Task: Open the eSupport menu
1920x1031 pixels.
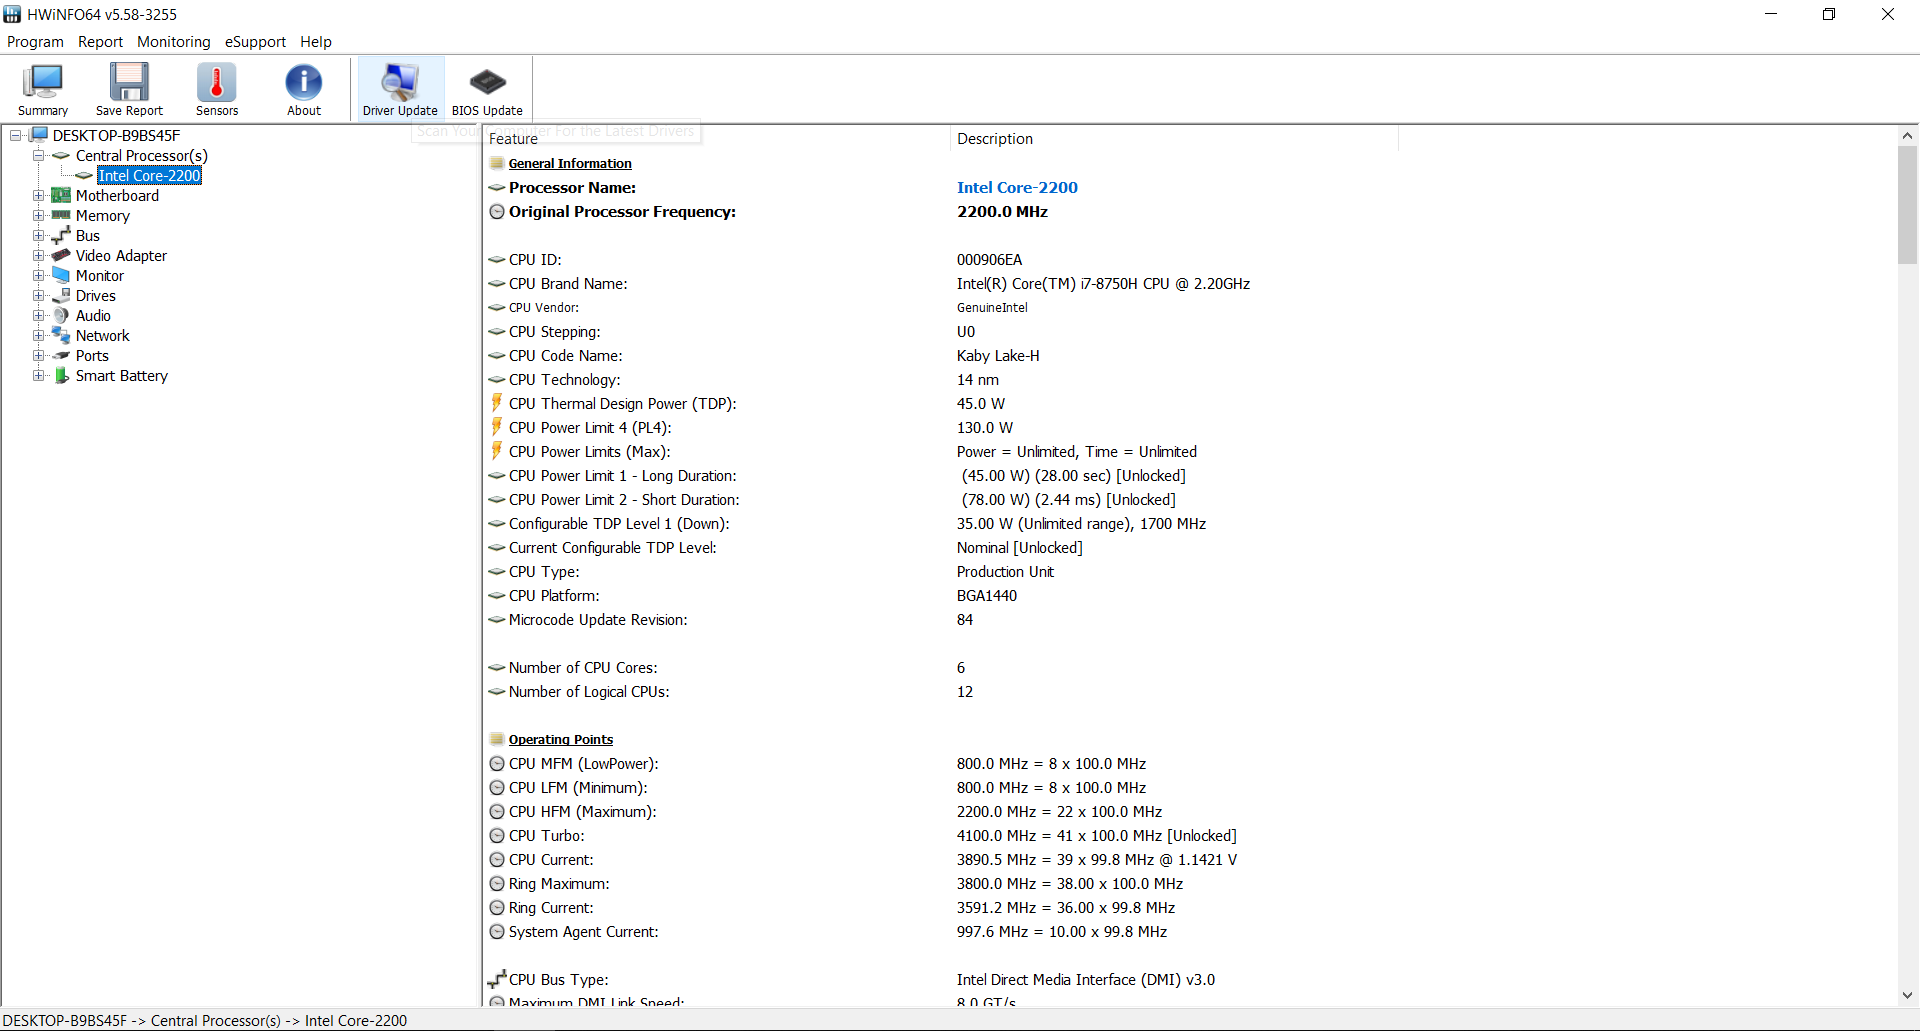Action: 255,42
